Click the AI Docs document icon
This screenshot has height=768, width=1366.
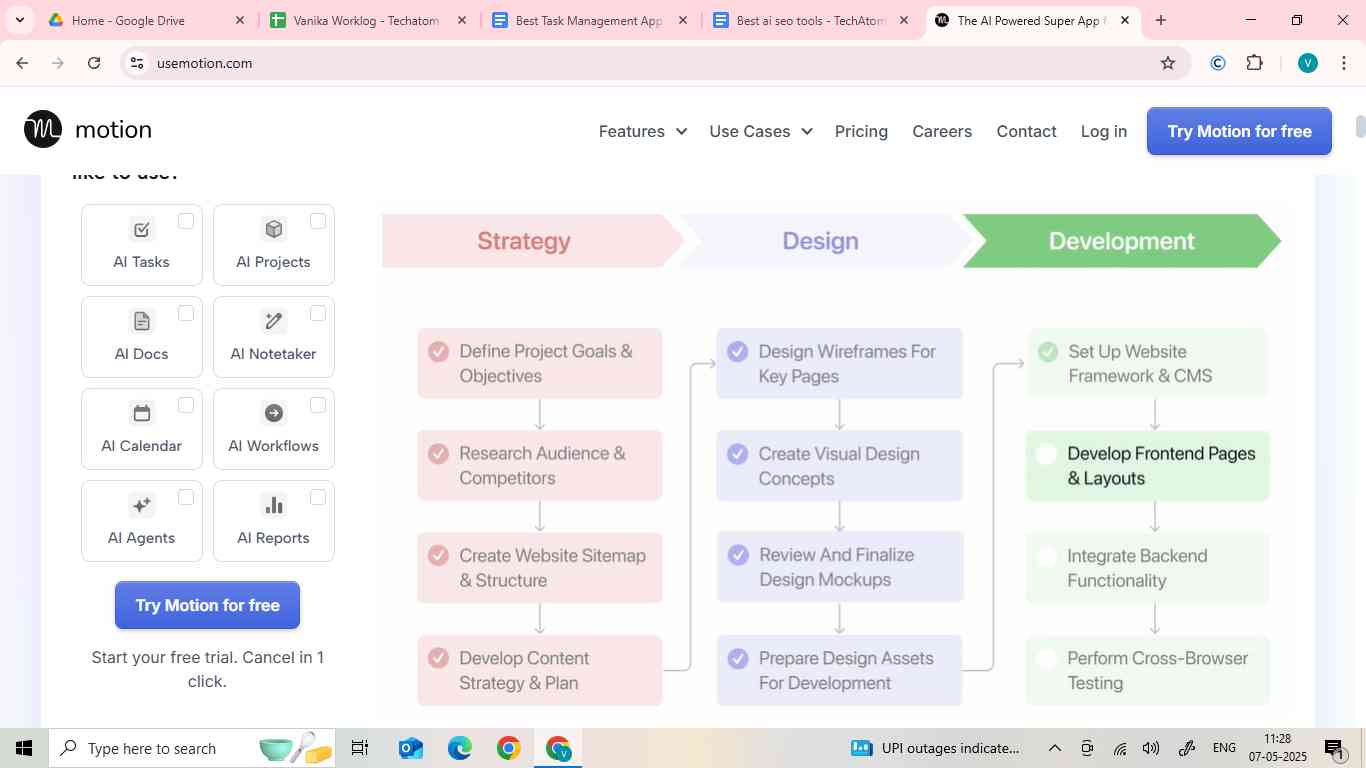pyautogui.click(x=142, y=321)
